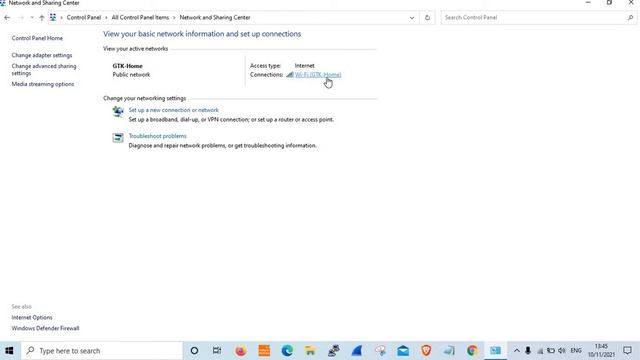Open File Explorer from the taskbar
The height and width of the screenshot is (360, 640).
click(310, 351)
